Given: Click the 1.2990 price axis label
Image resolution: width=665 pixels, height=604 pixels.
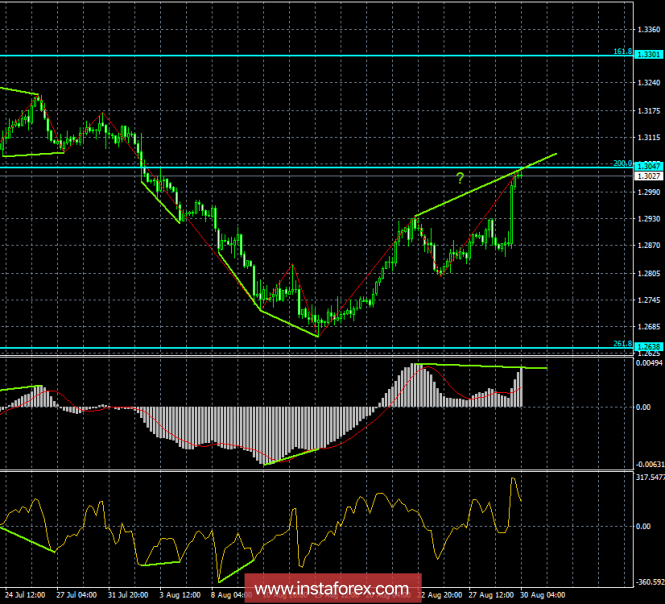Looking at the screenshot, I should point(649,192).
